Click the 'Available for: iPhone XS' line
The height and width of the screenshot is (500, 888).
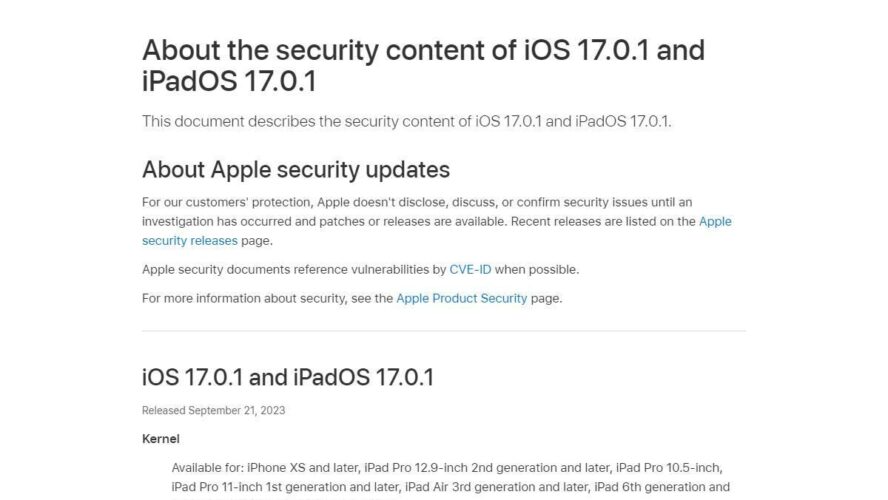pos(447,468)
